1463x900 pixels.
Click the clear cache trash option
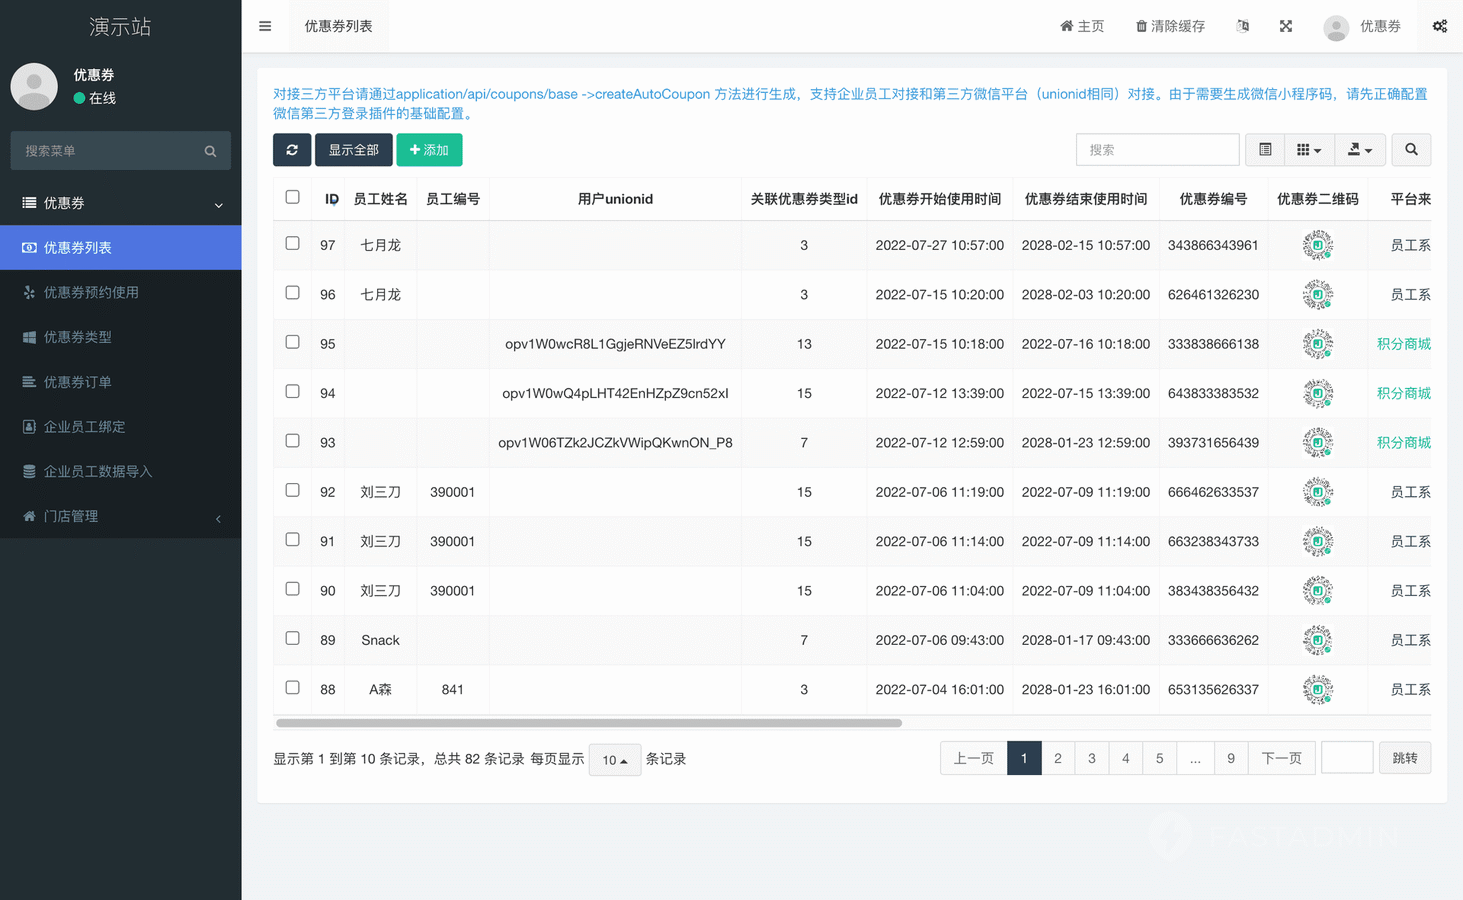pyautogui.click(x=1170, y=26)
